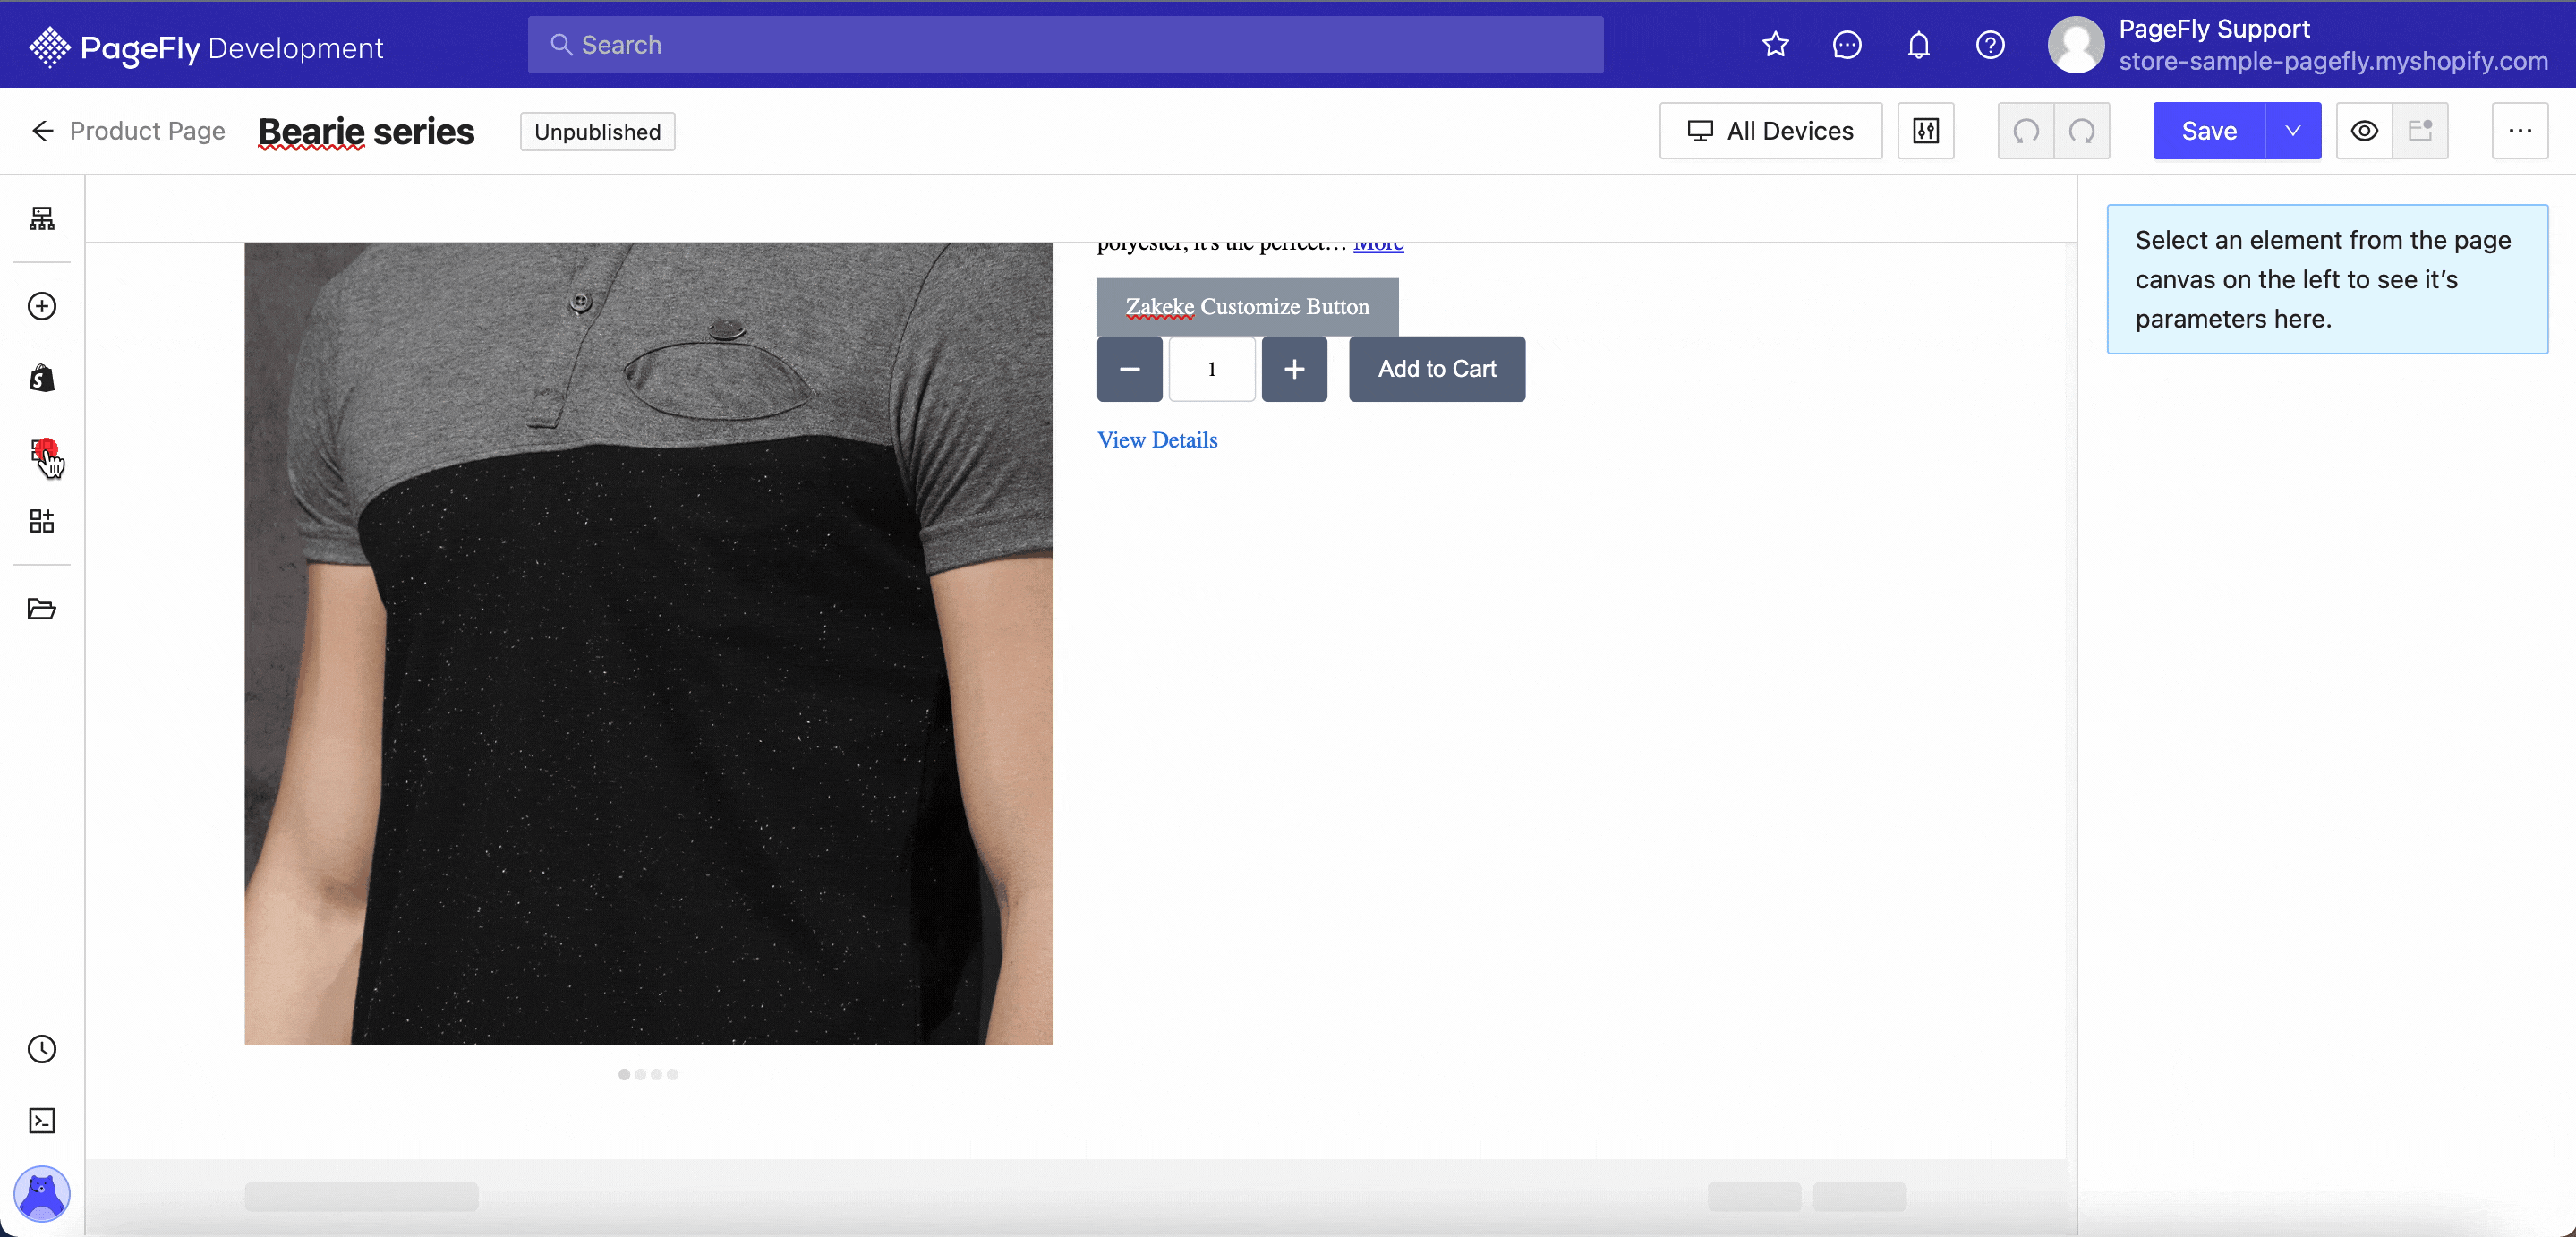This screenshot has width=2576, height=1237.
Task: Decrease quantity with minus button
Action: [1129, 369]
